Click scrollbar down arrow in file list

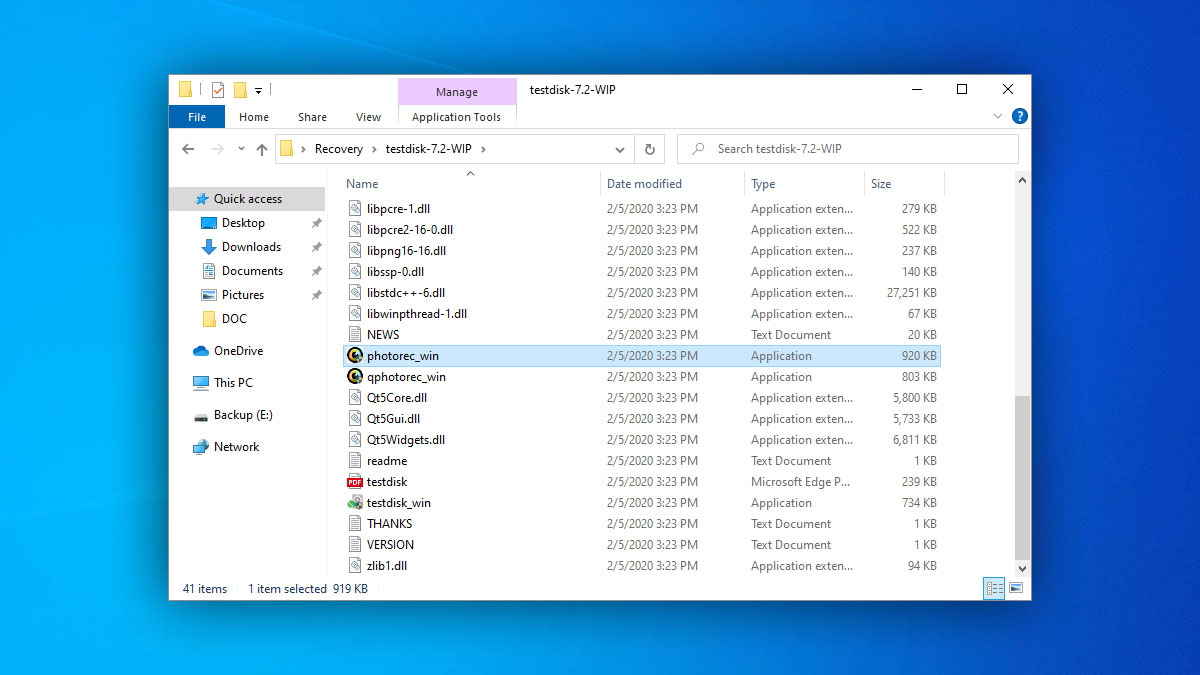[x=1022, y=569]
